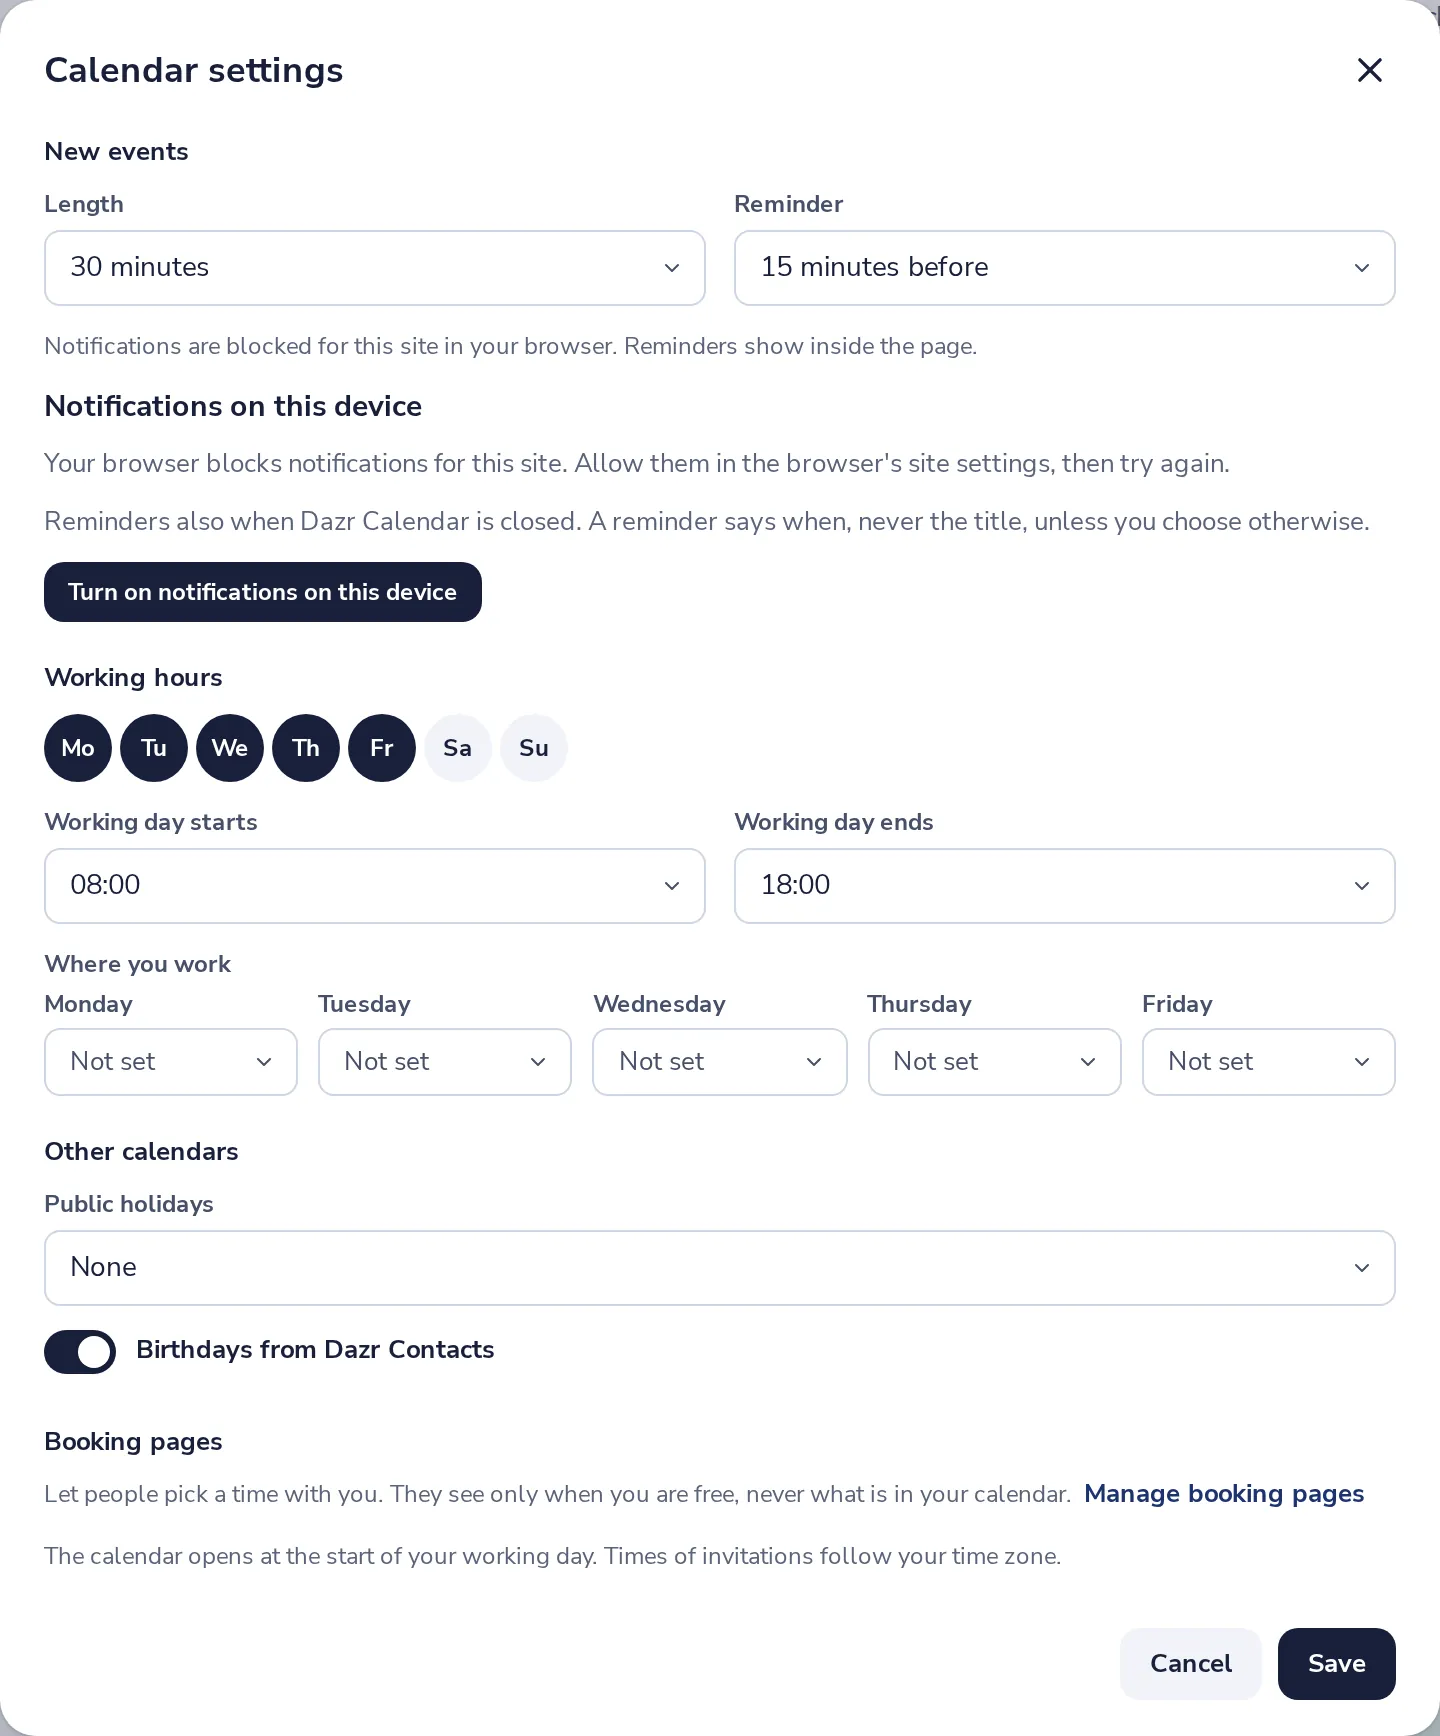Deselect Wednesday in working hours
This screenshot has height=1736, width=1440.
tap(230, 748)
